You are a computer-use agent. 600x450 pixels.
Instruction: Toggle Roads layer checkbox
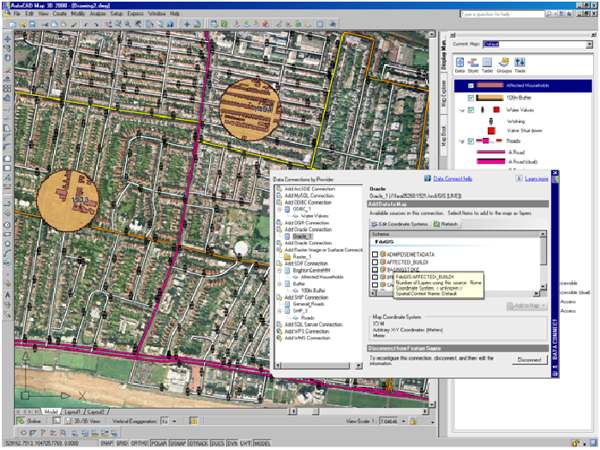tap(471, 141)
